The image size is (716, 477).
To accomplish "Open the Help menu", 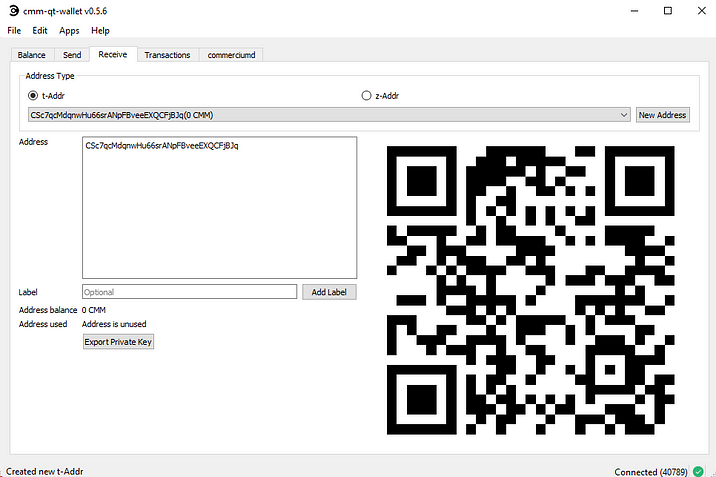I will [100, 31].
